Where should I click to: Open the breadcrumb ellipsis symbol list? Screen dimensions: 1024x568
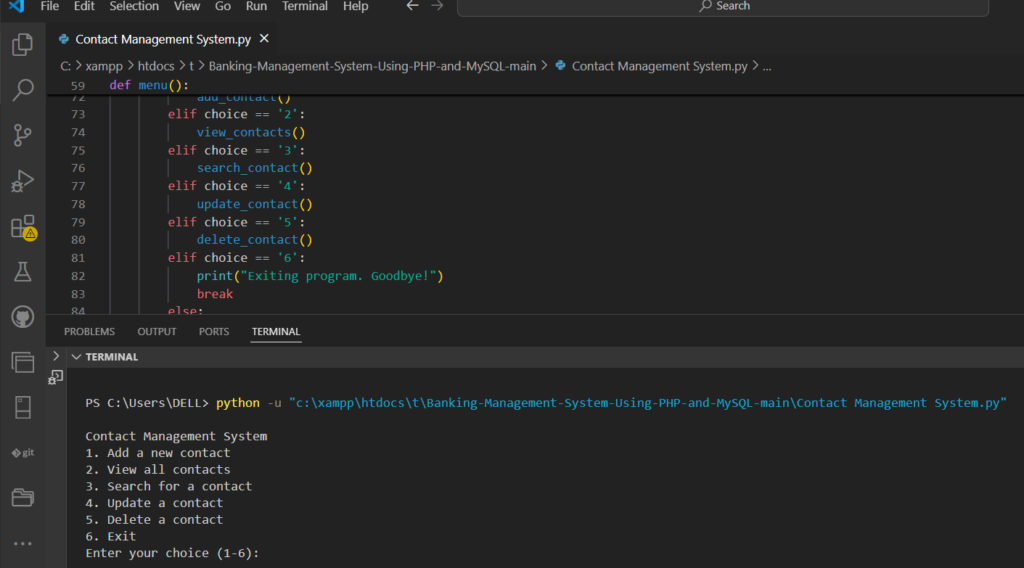coord(767,66)
